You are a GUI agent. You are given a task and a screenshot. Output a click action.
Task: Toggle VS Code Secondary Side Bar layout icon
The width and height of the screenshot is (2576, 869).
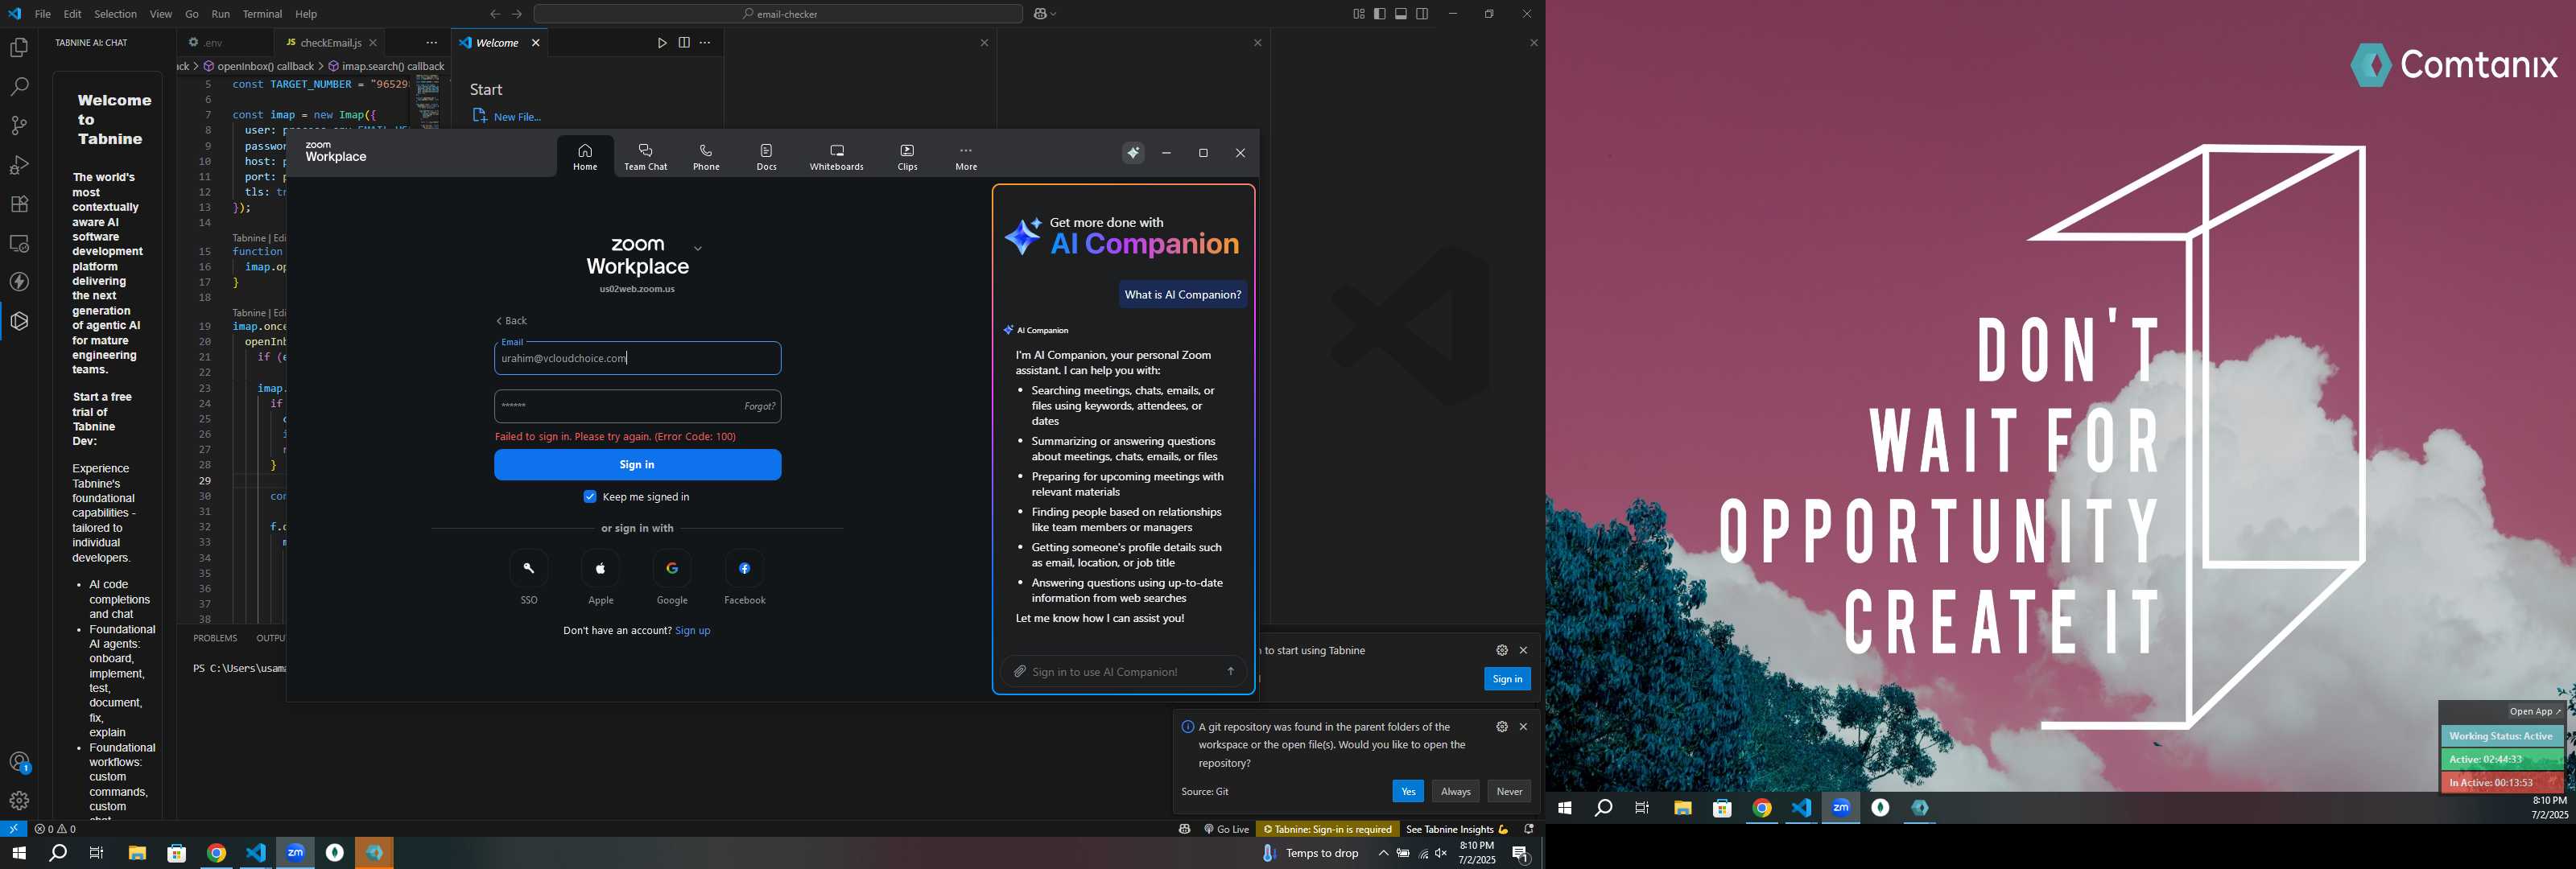(1422, 14)
